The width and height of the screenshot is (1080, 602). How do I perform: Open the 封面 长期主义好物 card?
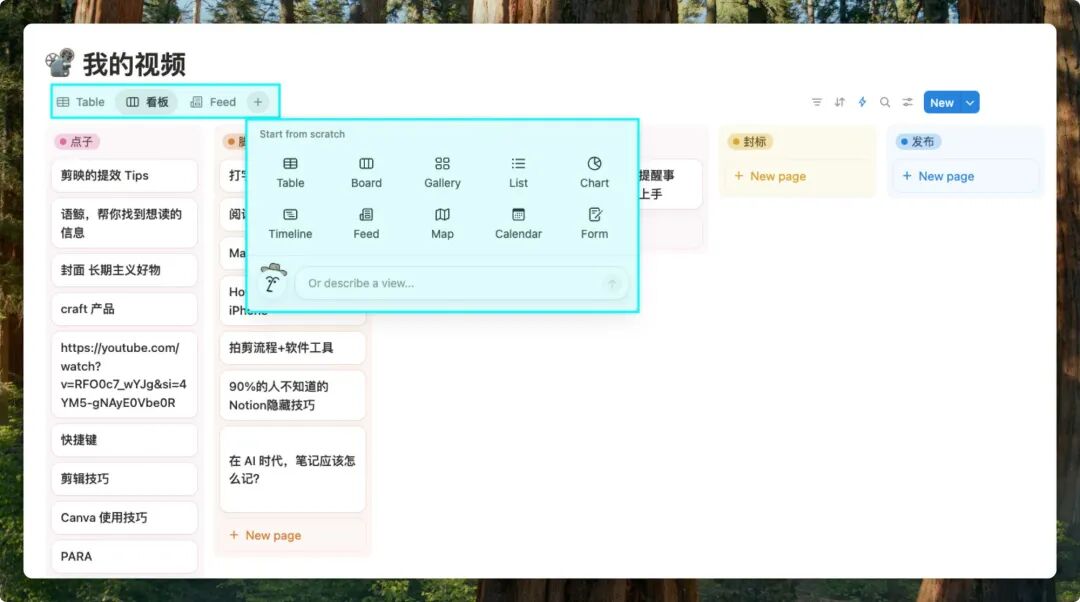(125, 270)
